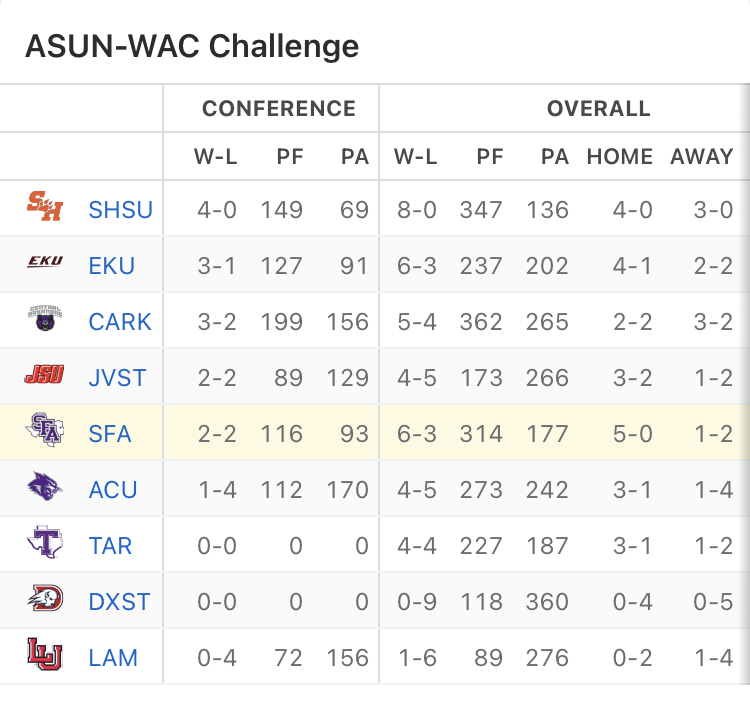Open the TAR team link
Viewport: 750px width, 714px height.
click(110, 546)
